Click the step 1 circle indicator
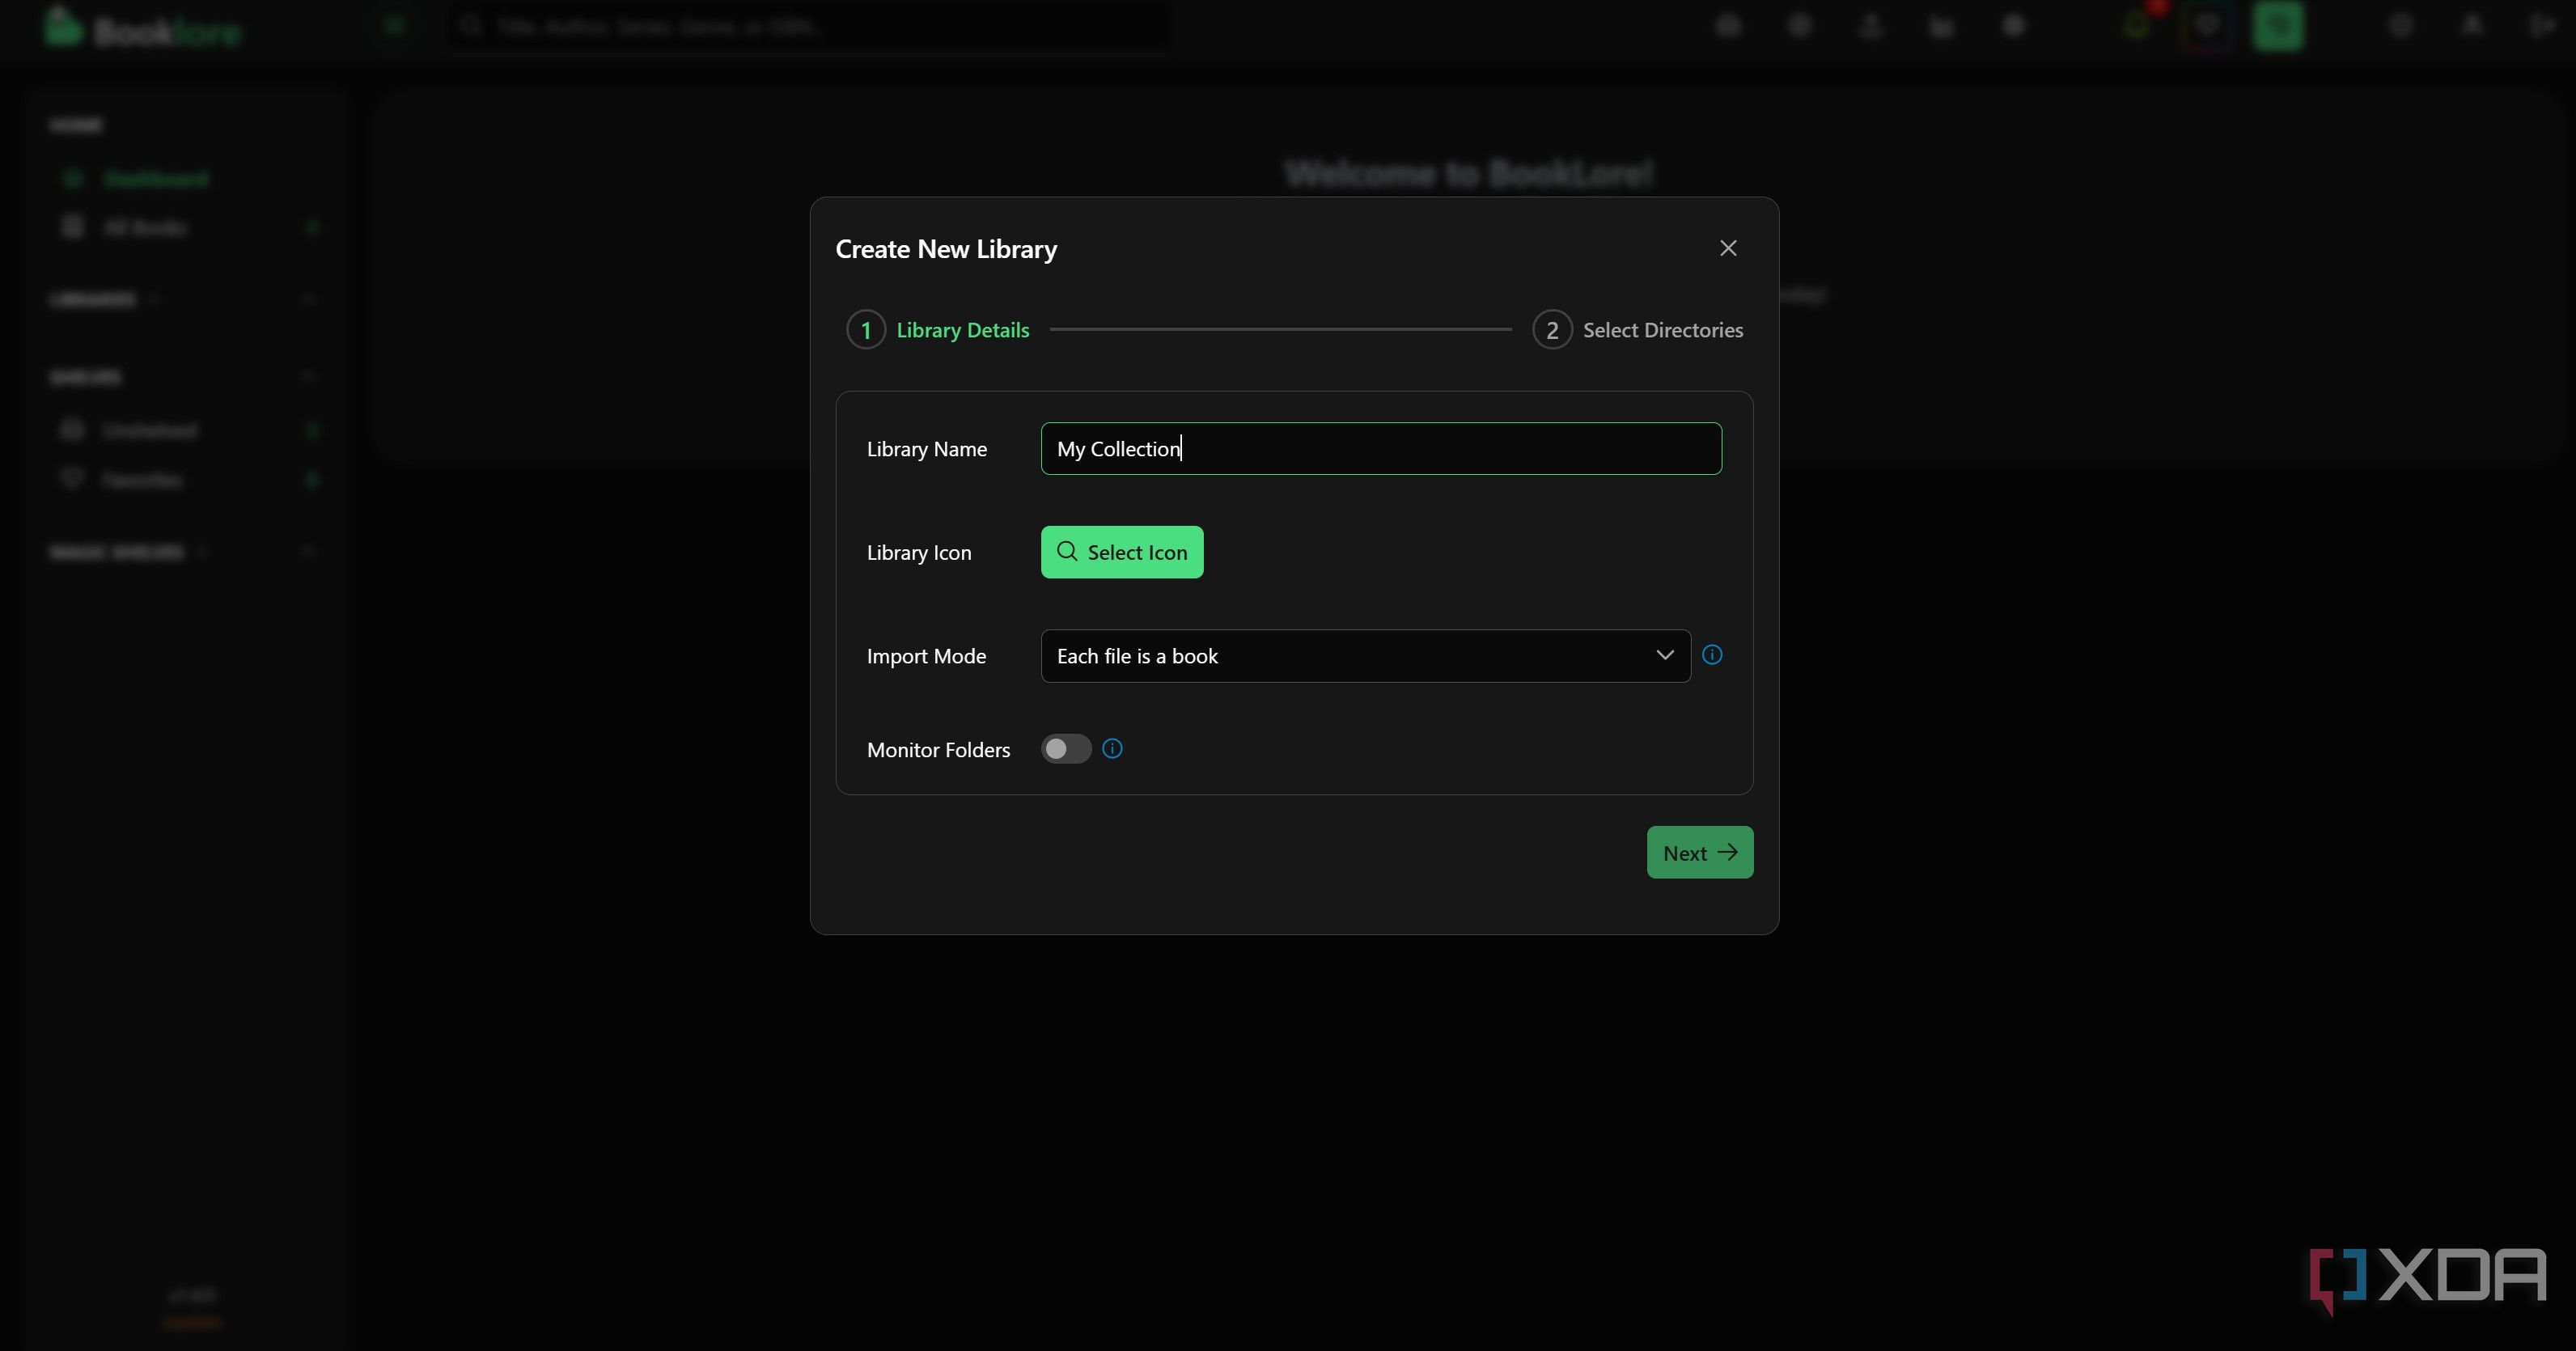Screen dimensions: 2576x1351 coord(866,330)
